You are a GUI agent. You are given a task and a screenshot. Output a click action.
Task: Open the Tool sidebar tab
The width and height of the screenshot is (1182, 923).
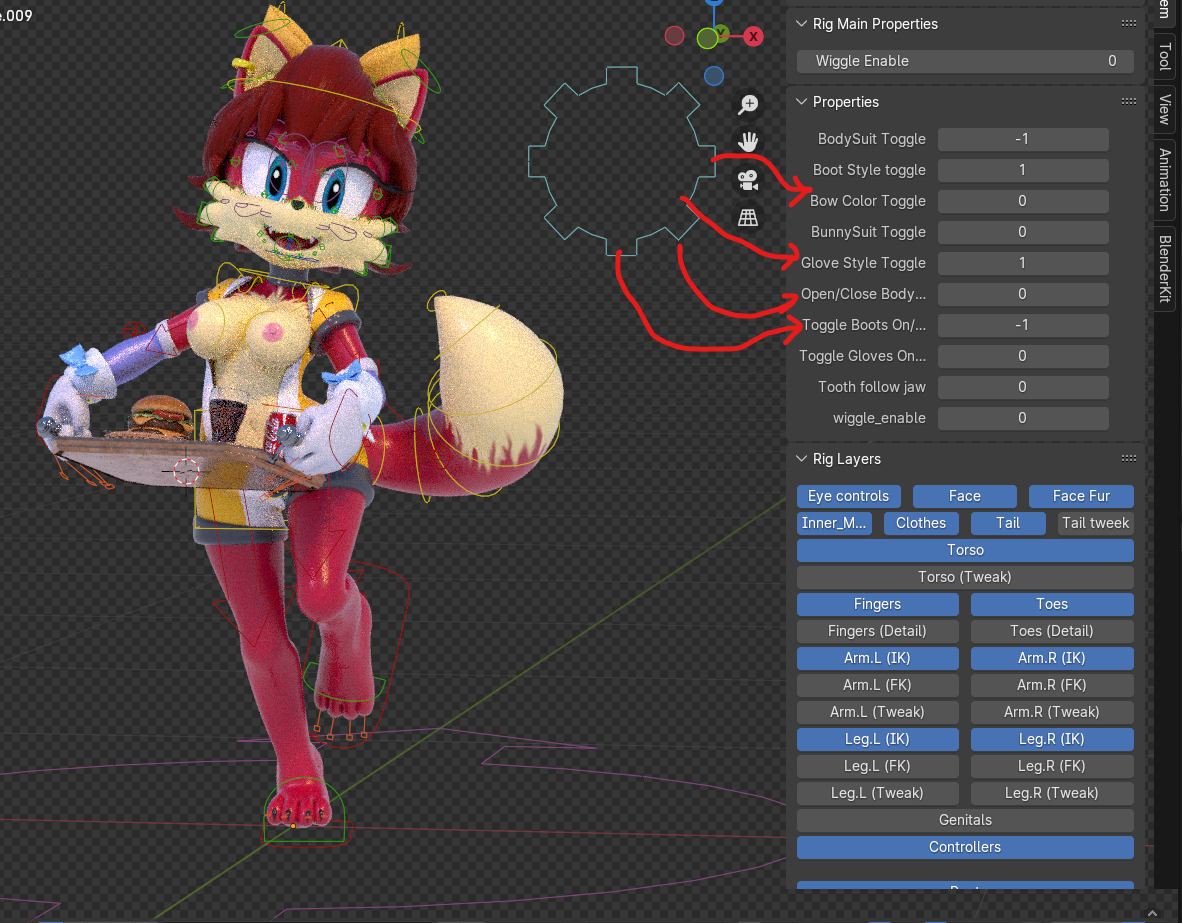[1165, 55]
